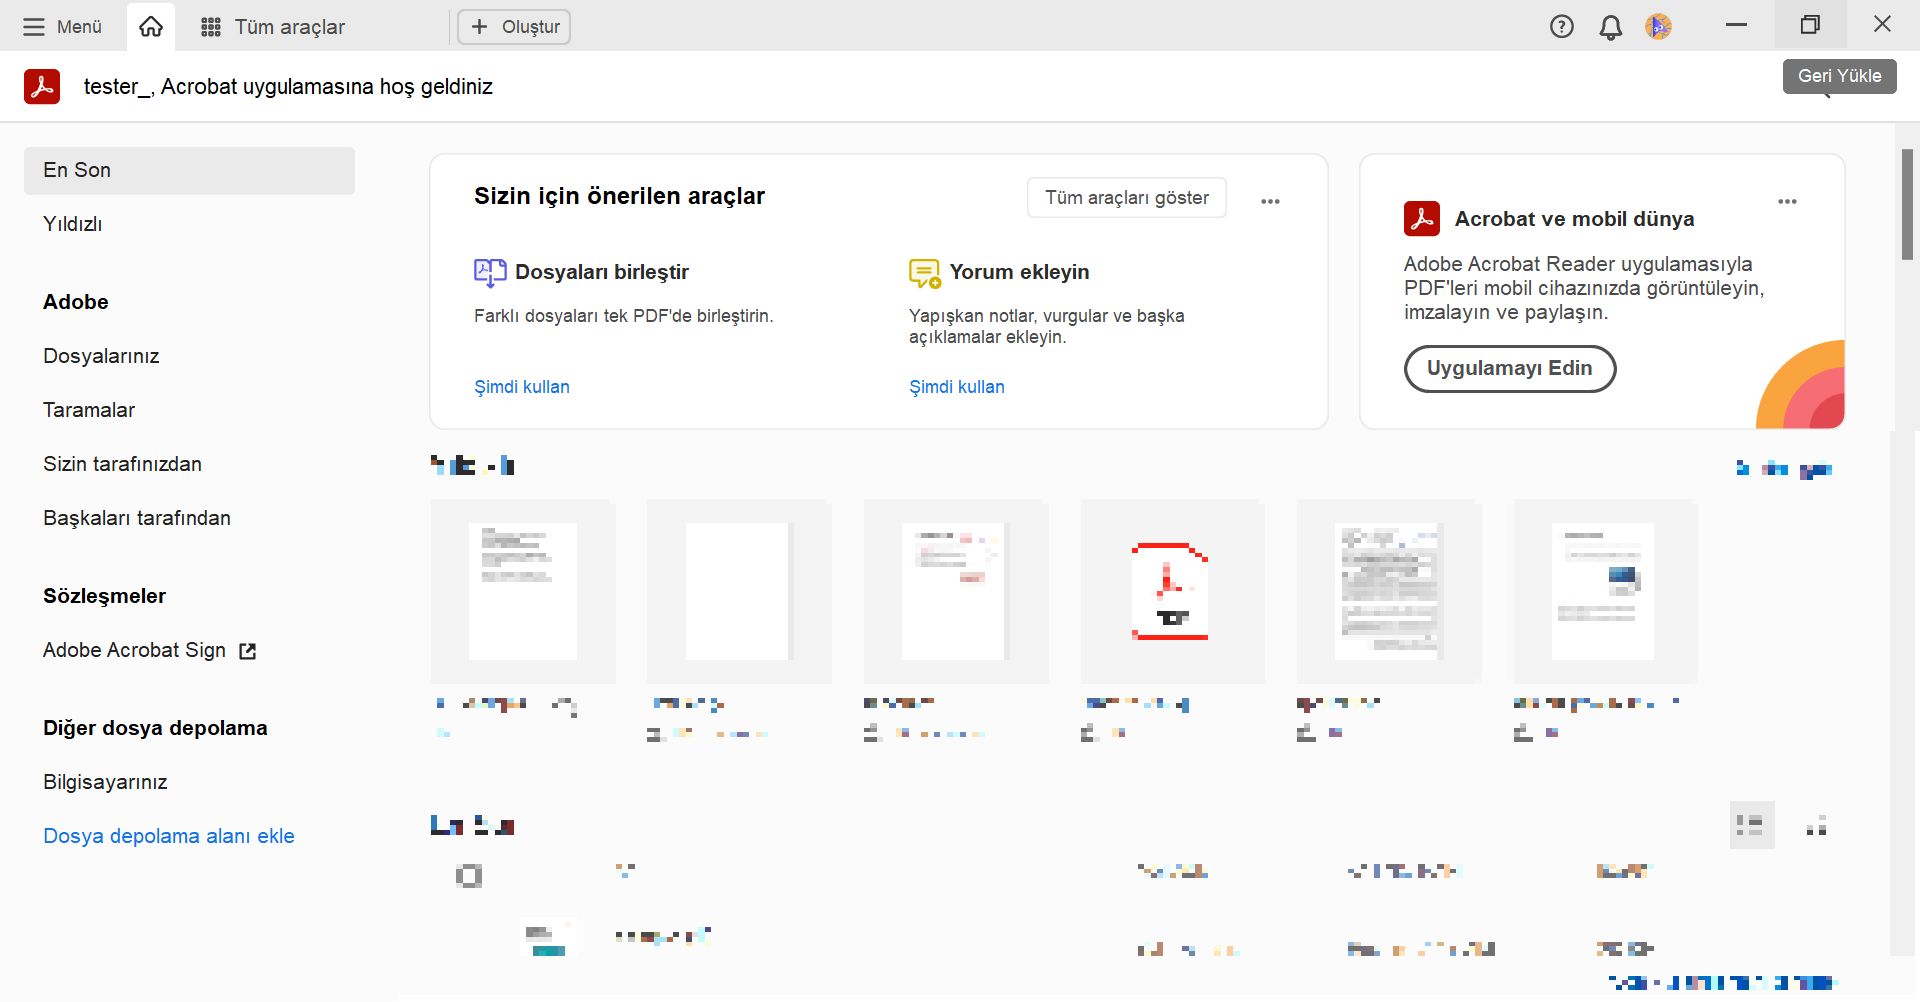The height and width of the screenshot is (1002, 1920).
Task: Go to the Home tab icon
Action: [x=151, y=27]
